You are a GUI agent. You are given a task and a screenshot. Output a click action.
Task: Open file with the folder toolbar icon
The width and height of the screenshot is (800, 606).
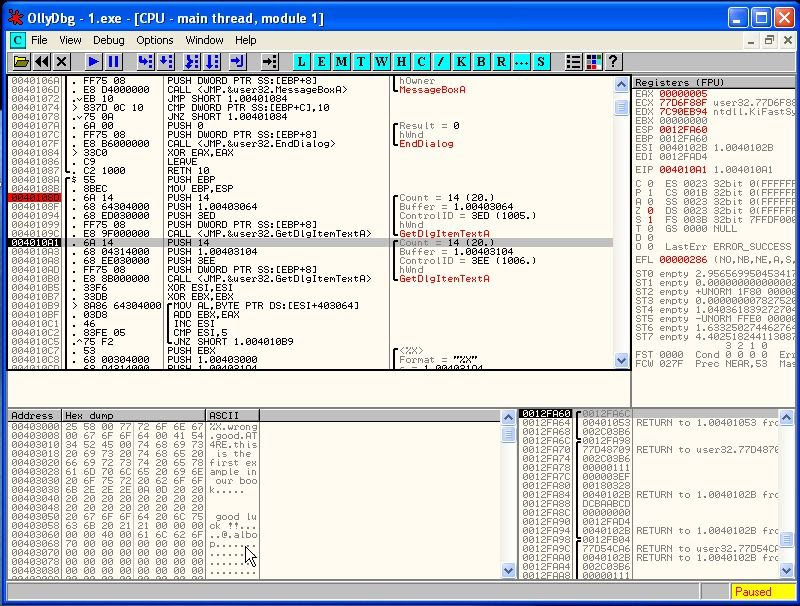(21, 62)
